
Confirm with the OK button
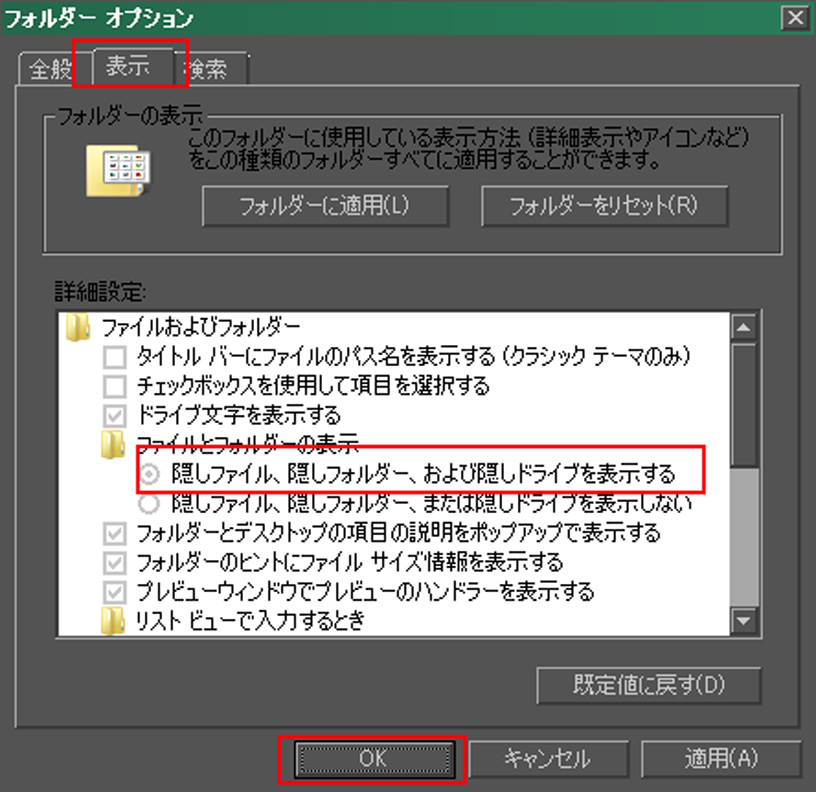coord(373,759)
